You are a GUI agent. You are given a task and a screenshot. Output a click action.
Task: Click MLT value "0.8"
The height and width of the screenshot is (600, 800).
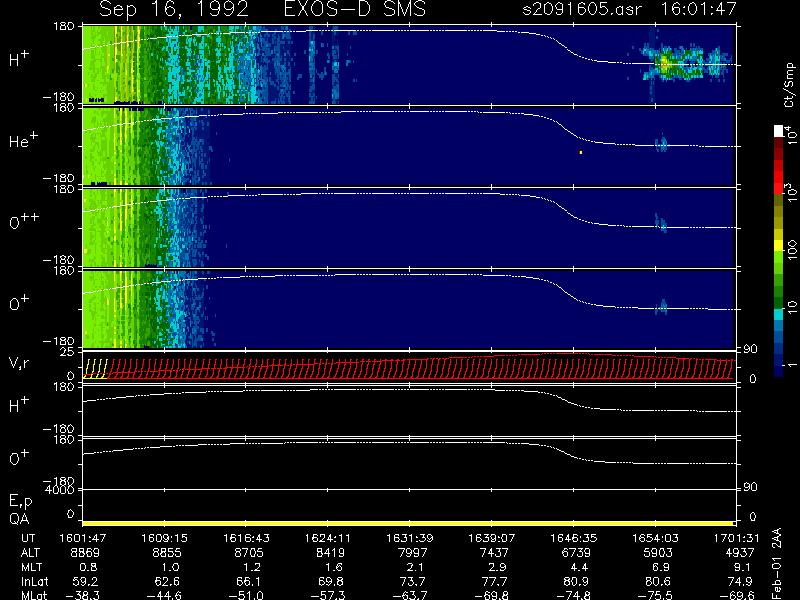tap(88, 567)
